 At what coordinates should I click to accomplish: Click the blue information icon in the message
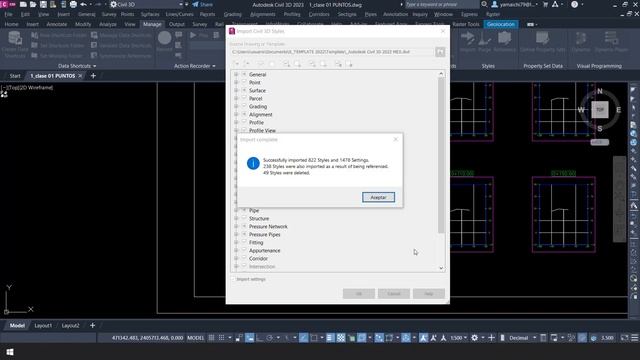click(x=253, y=163)
